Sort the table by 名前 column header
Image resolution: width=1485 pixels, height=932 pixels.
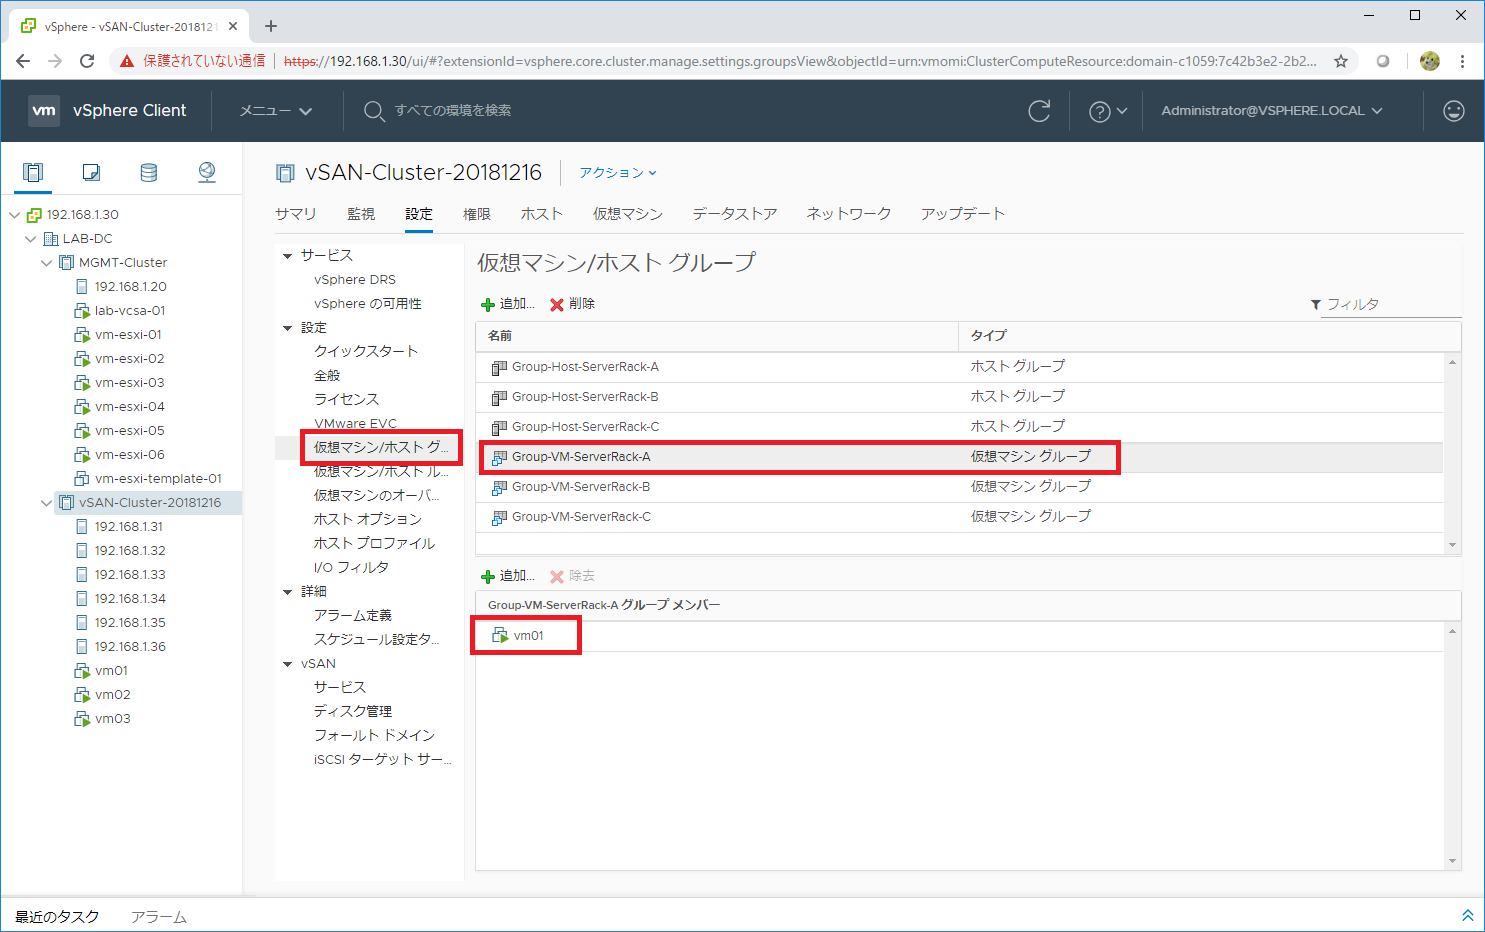tap(717, 336)
